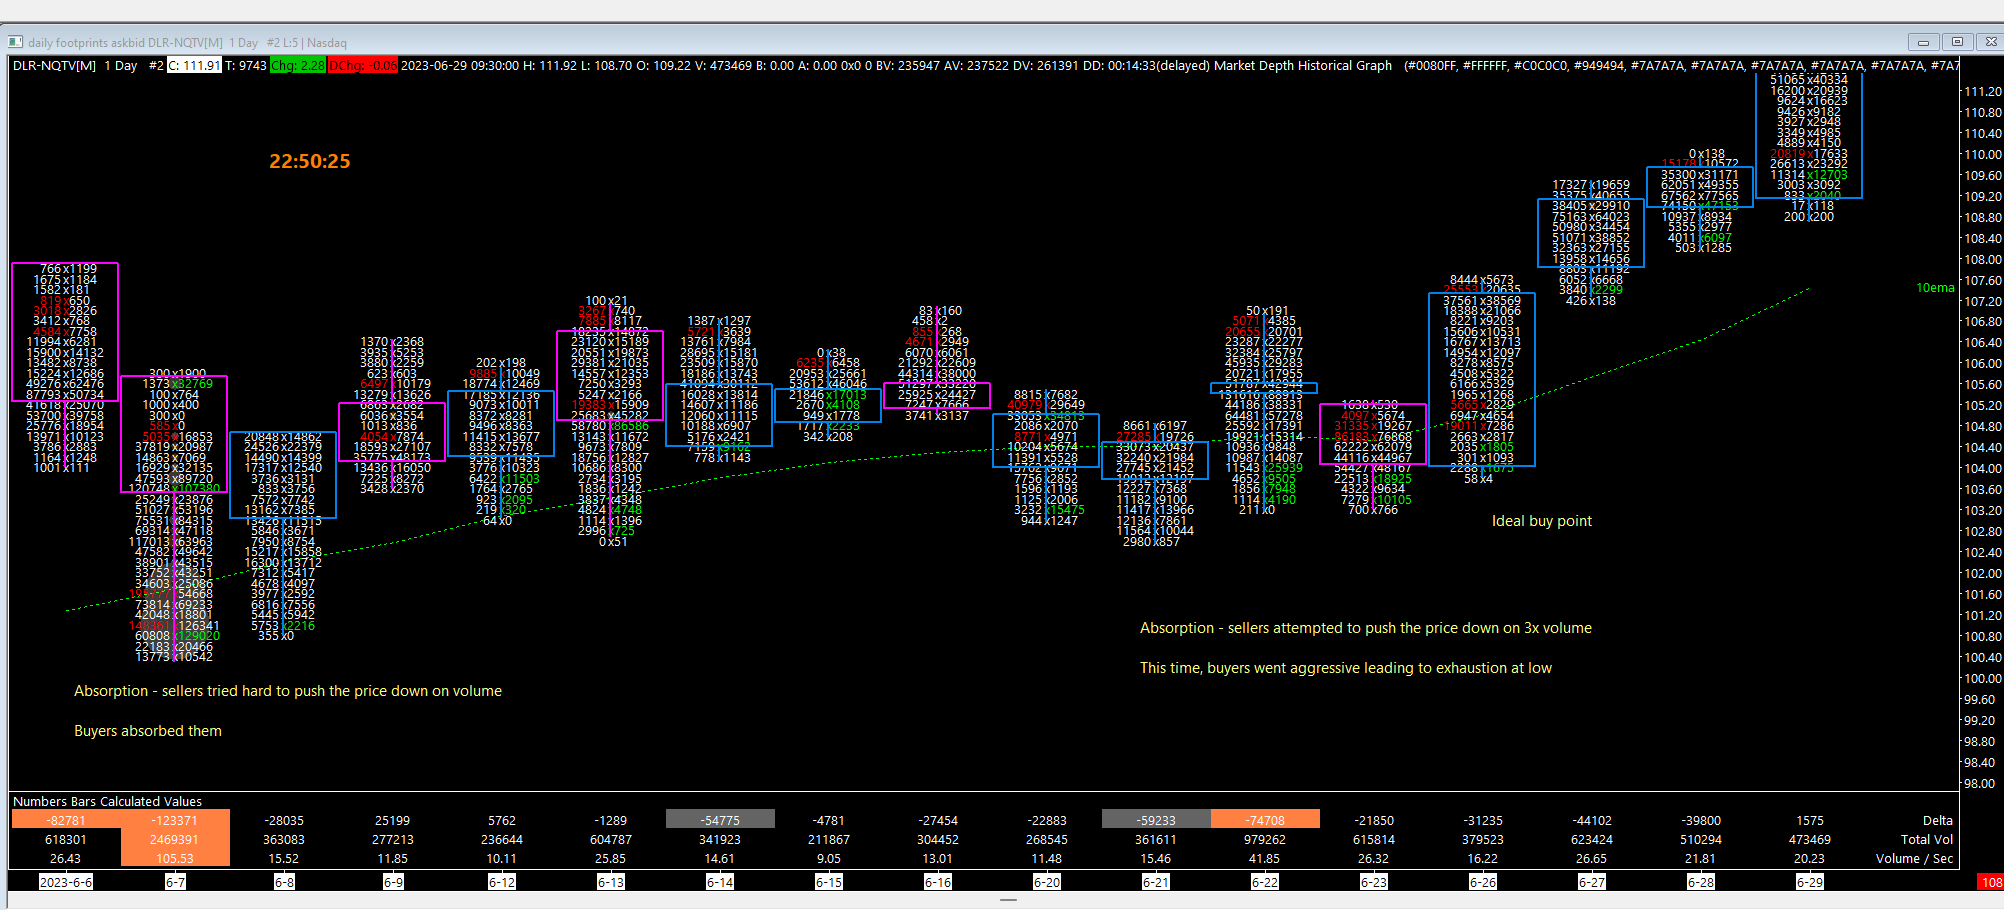Click the total volume cell 473469
Screen dimensions: 2004x910
point(1810,839)
